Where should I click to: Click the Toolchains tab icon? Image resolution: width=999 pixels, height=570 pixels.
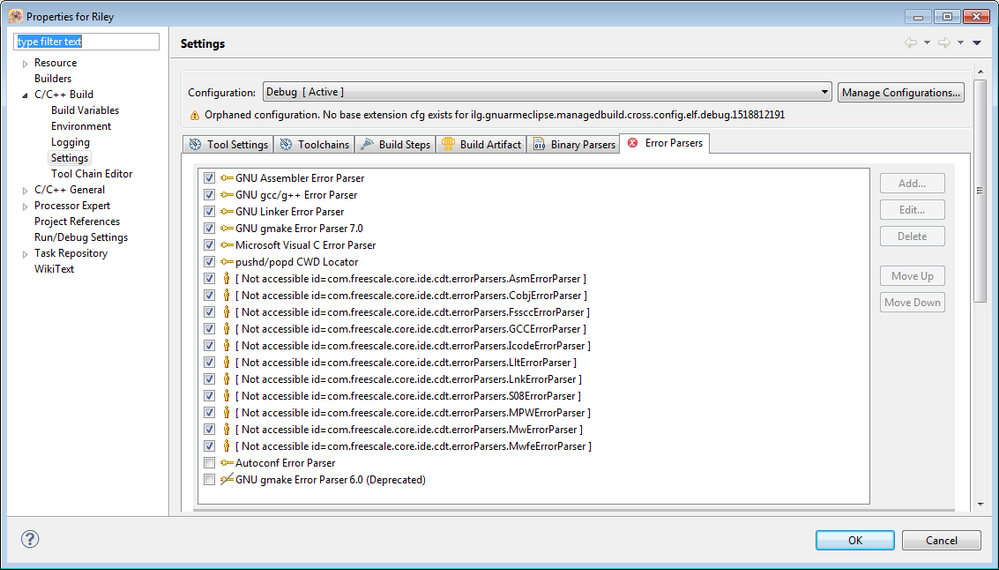click(x=286, y=145)
